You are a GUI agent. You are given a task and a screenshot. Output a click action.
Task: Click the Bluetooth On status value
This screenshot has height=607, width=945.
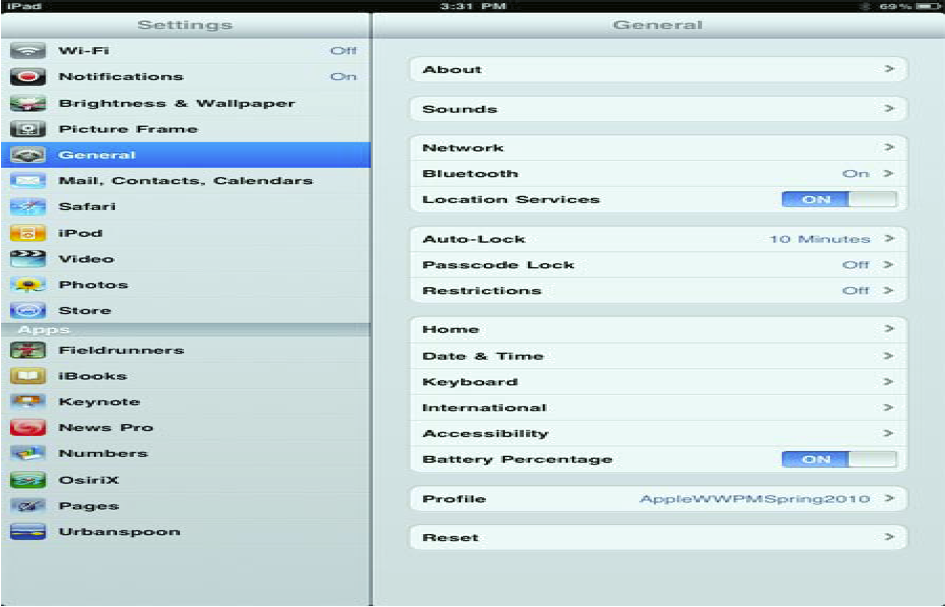(x=855, y=174)
